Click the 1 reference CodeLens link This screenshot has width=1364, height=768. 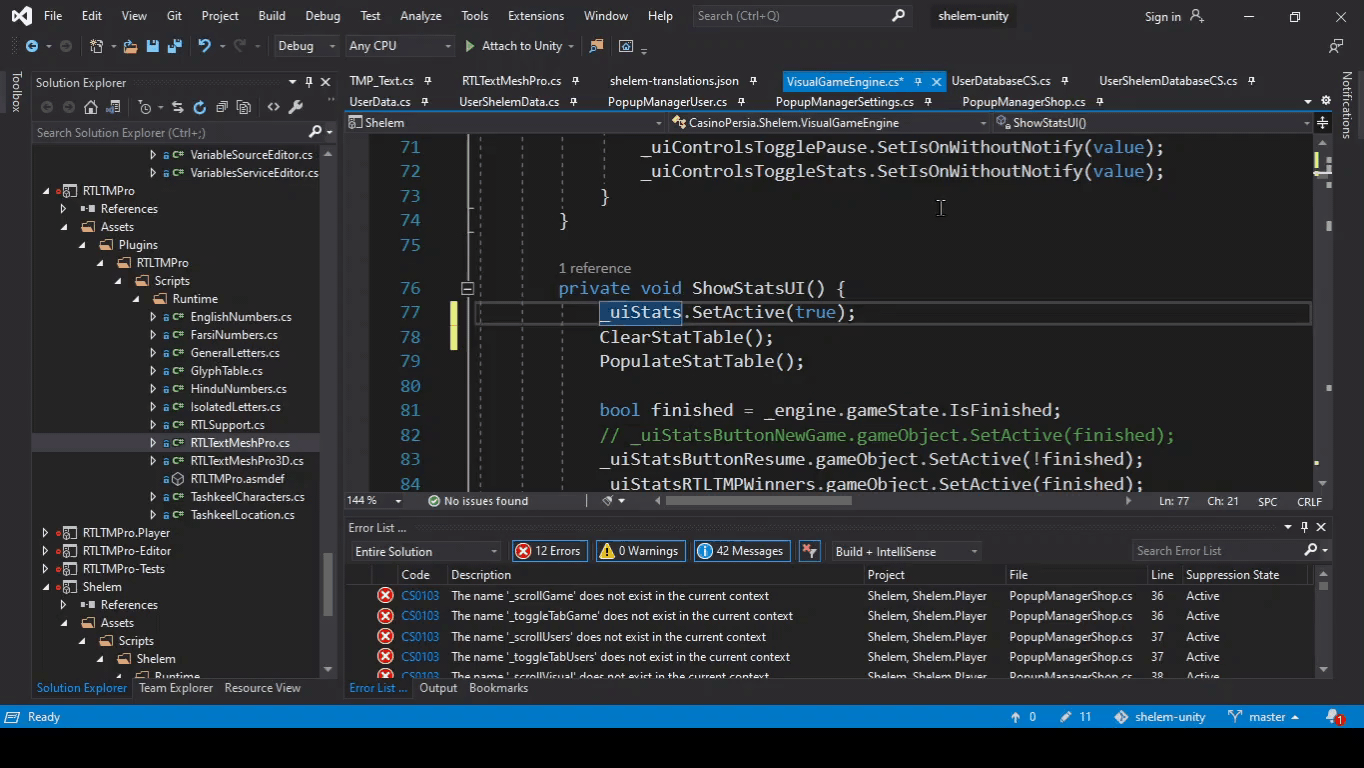click(594, 268)
